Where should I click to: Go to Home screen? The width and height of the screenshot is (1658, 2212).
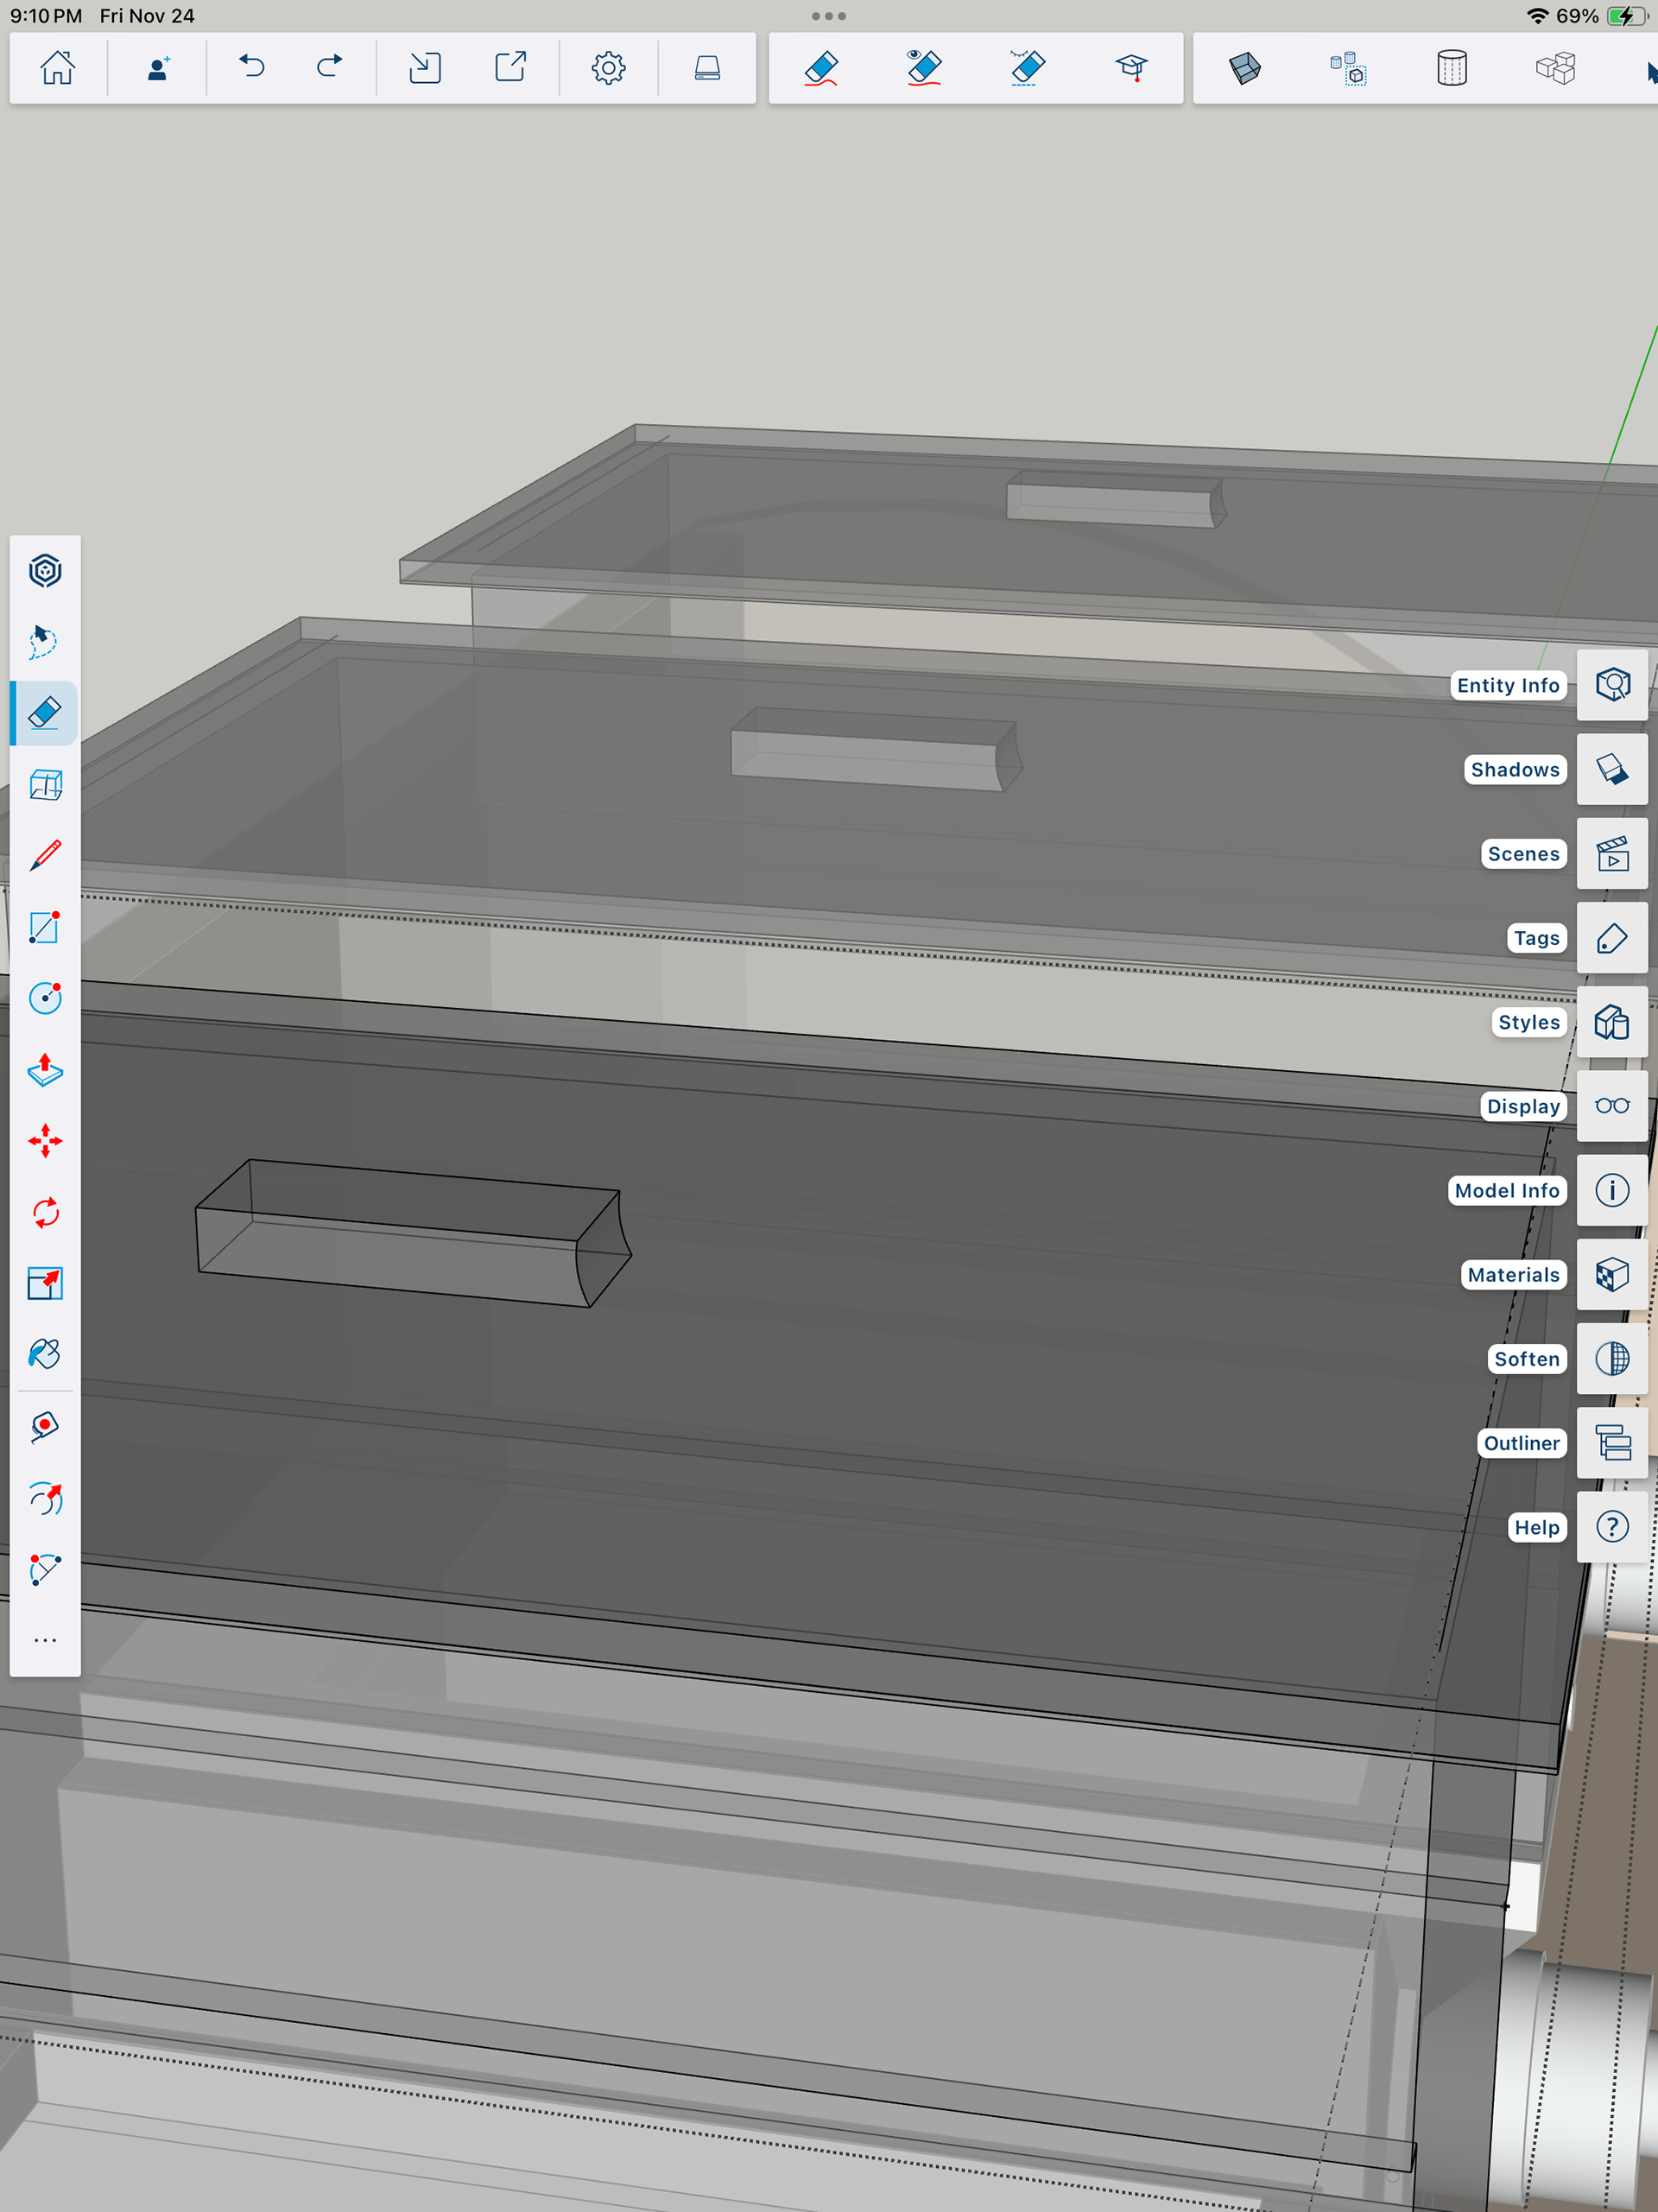click(58, 68)
